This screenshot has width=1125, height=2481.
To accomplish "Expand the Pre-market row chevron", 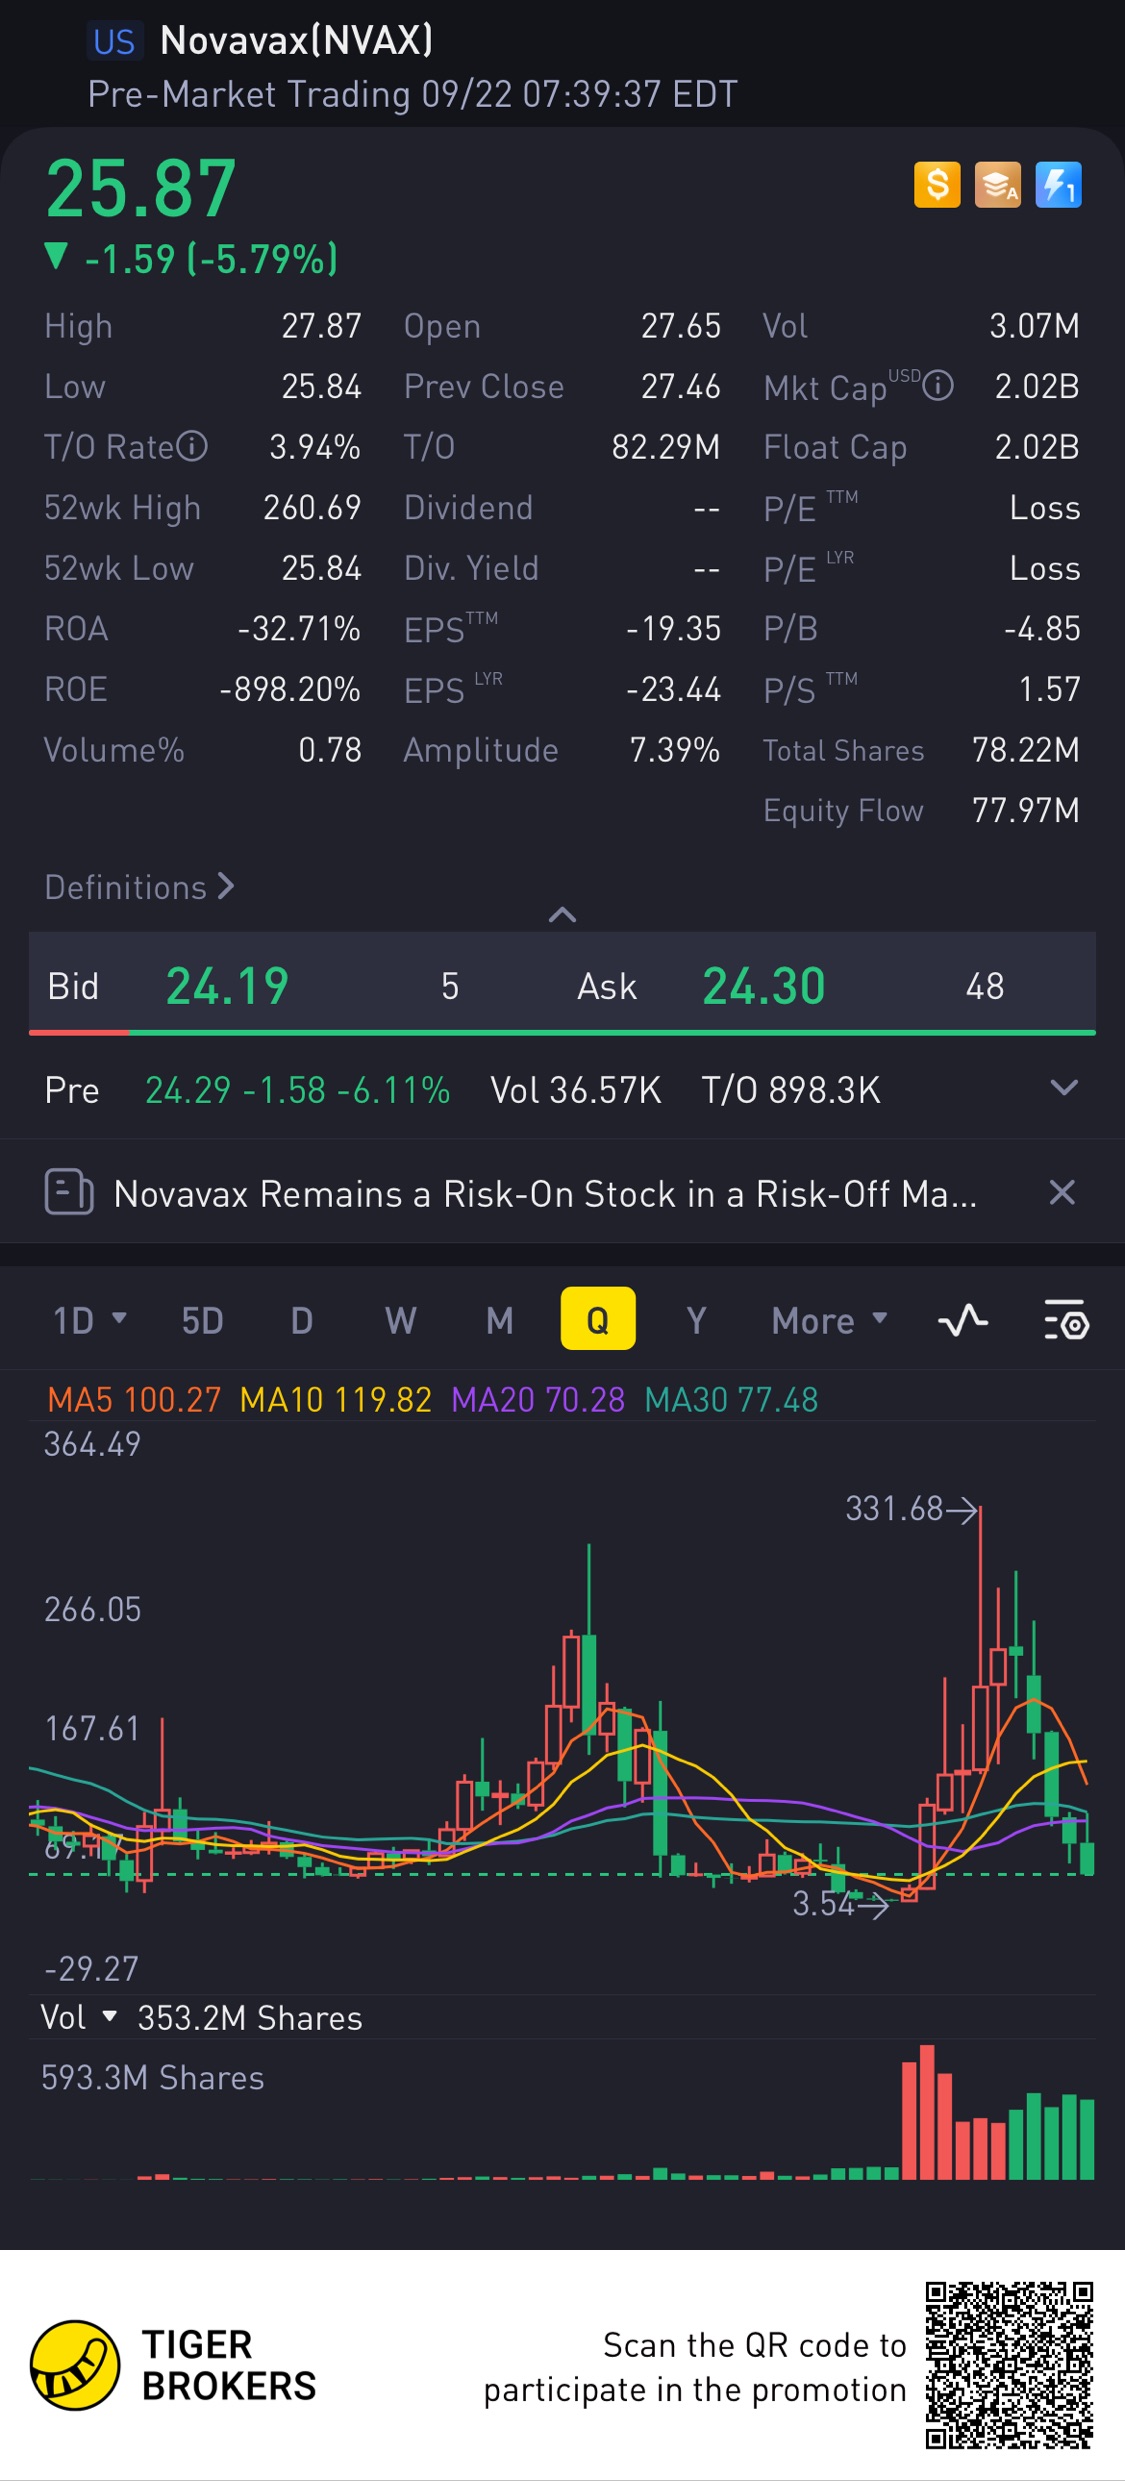I will (x=1064, y=1088).
